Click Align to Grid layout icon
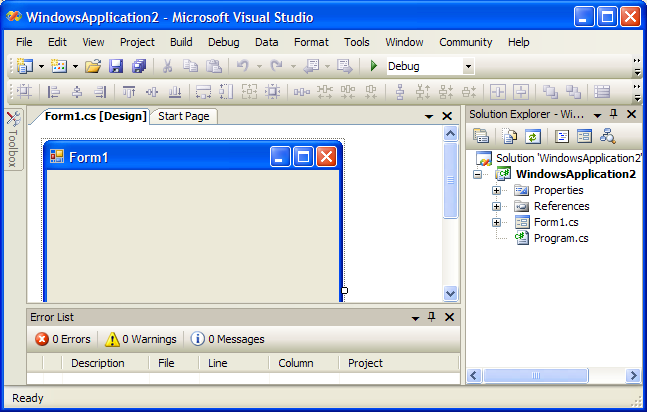The width and height of the screenshot is (647, 412). (24, 92)
